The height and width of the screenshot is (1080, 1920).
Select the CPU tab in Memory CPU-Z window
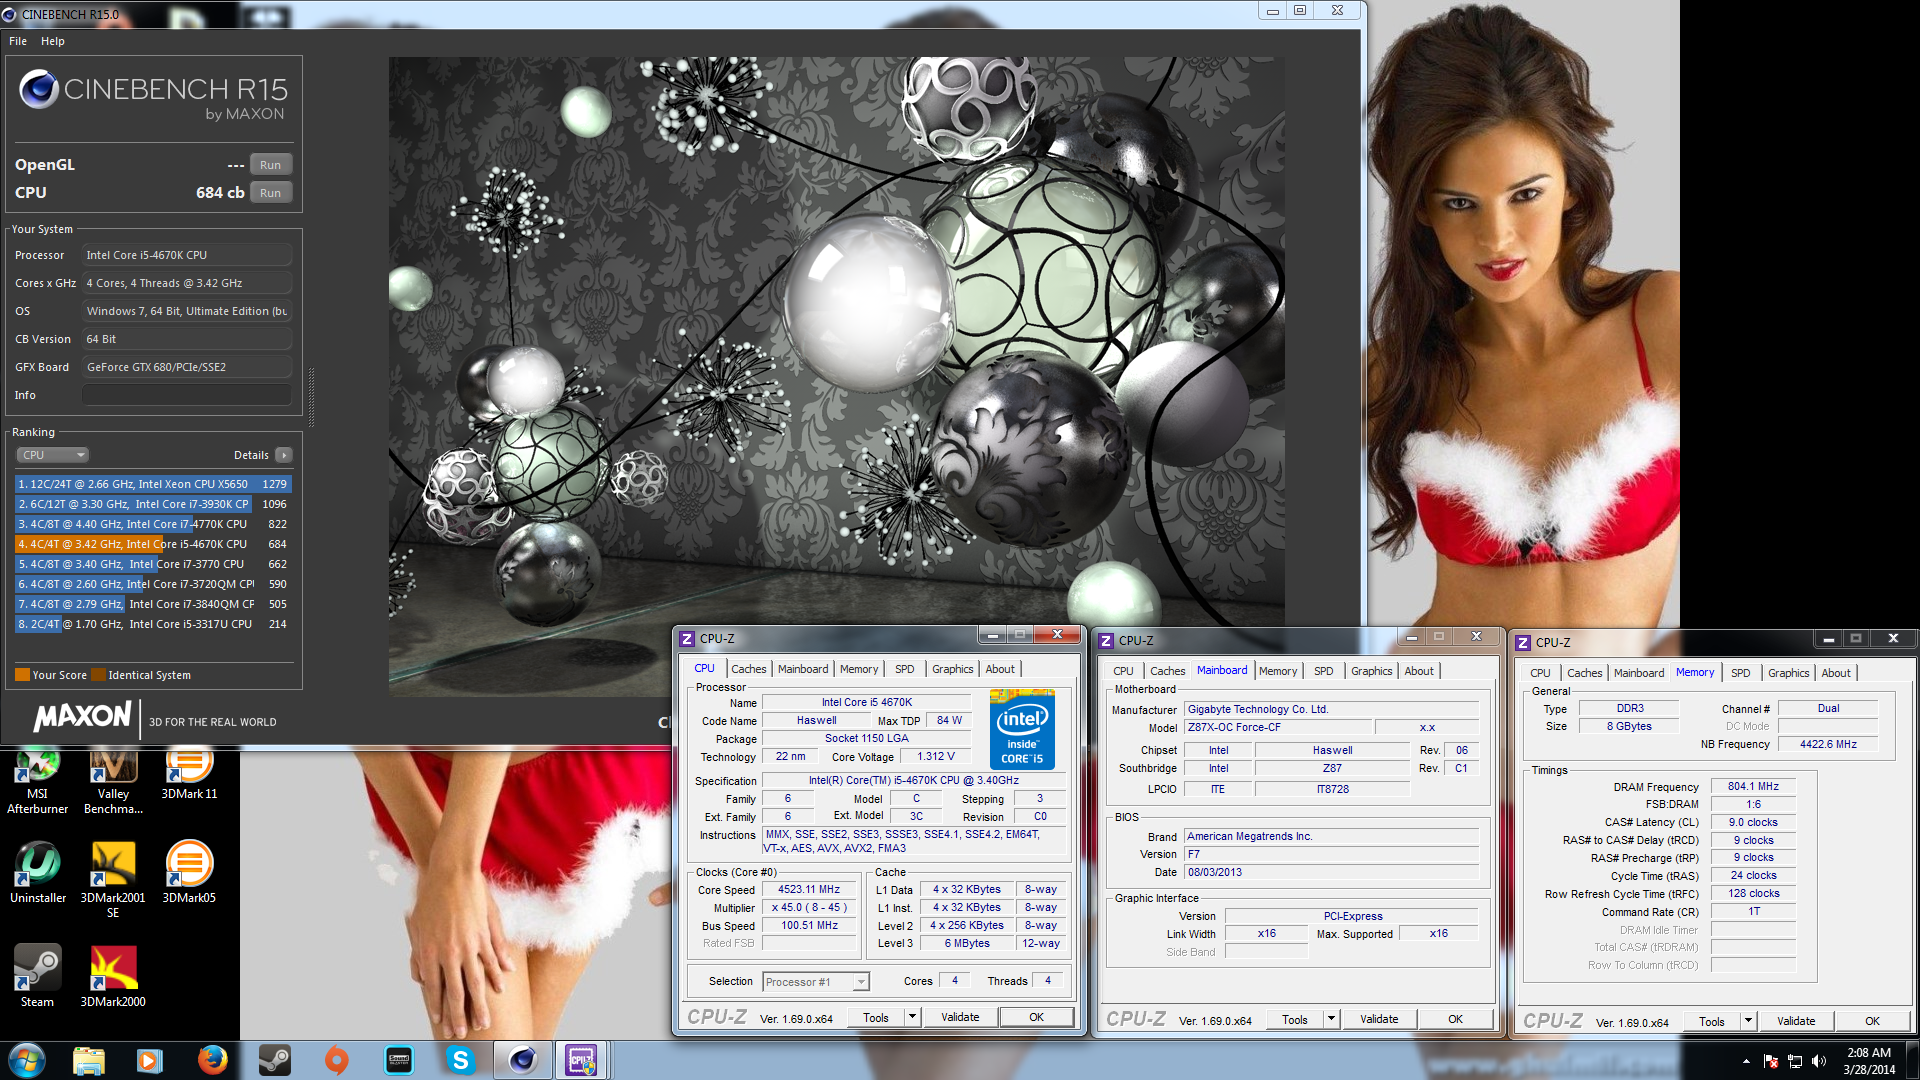click(1540, 673)
